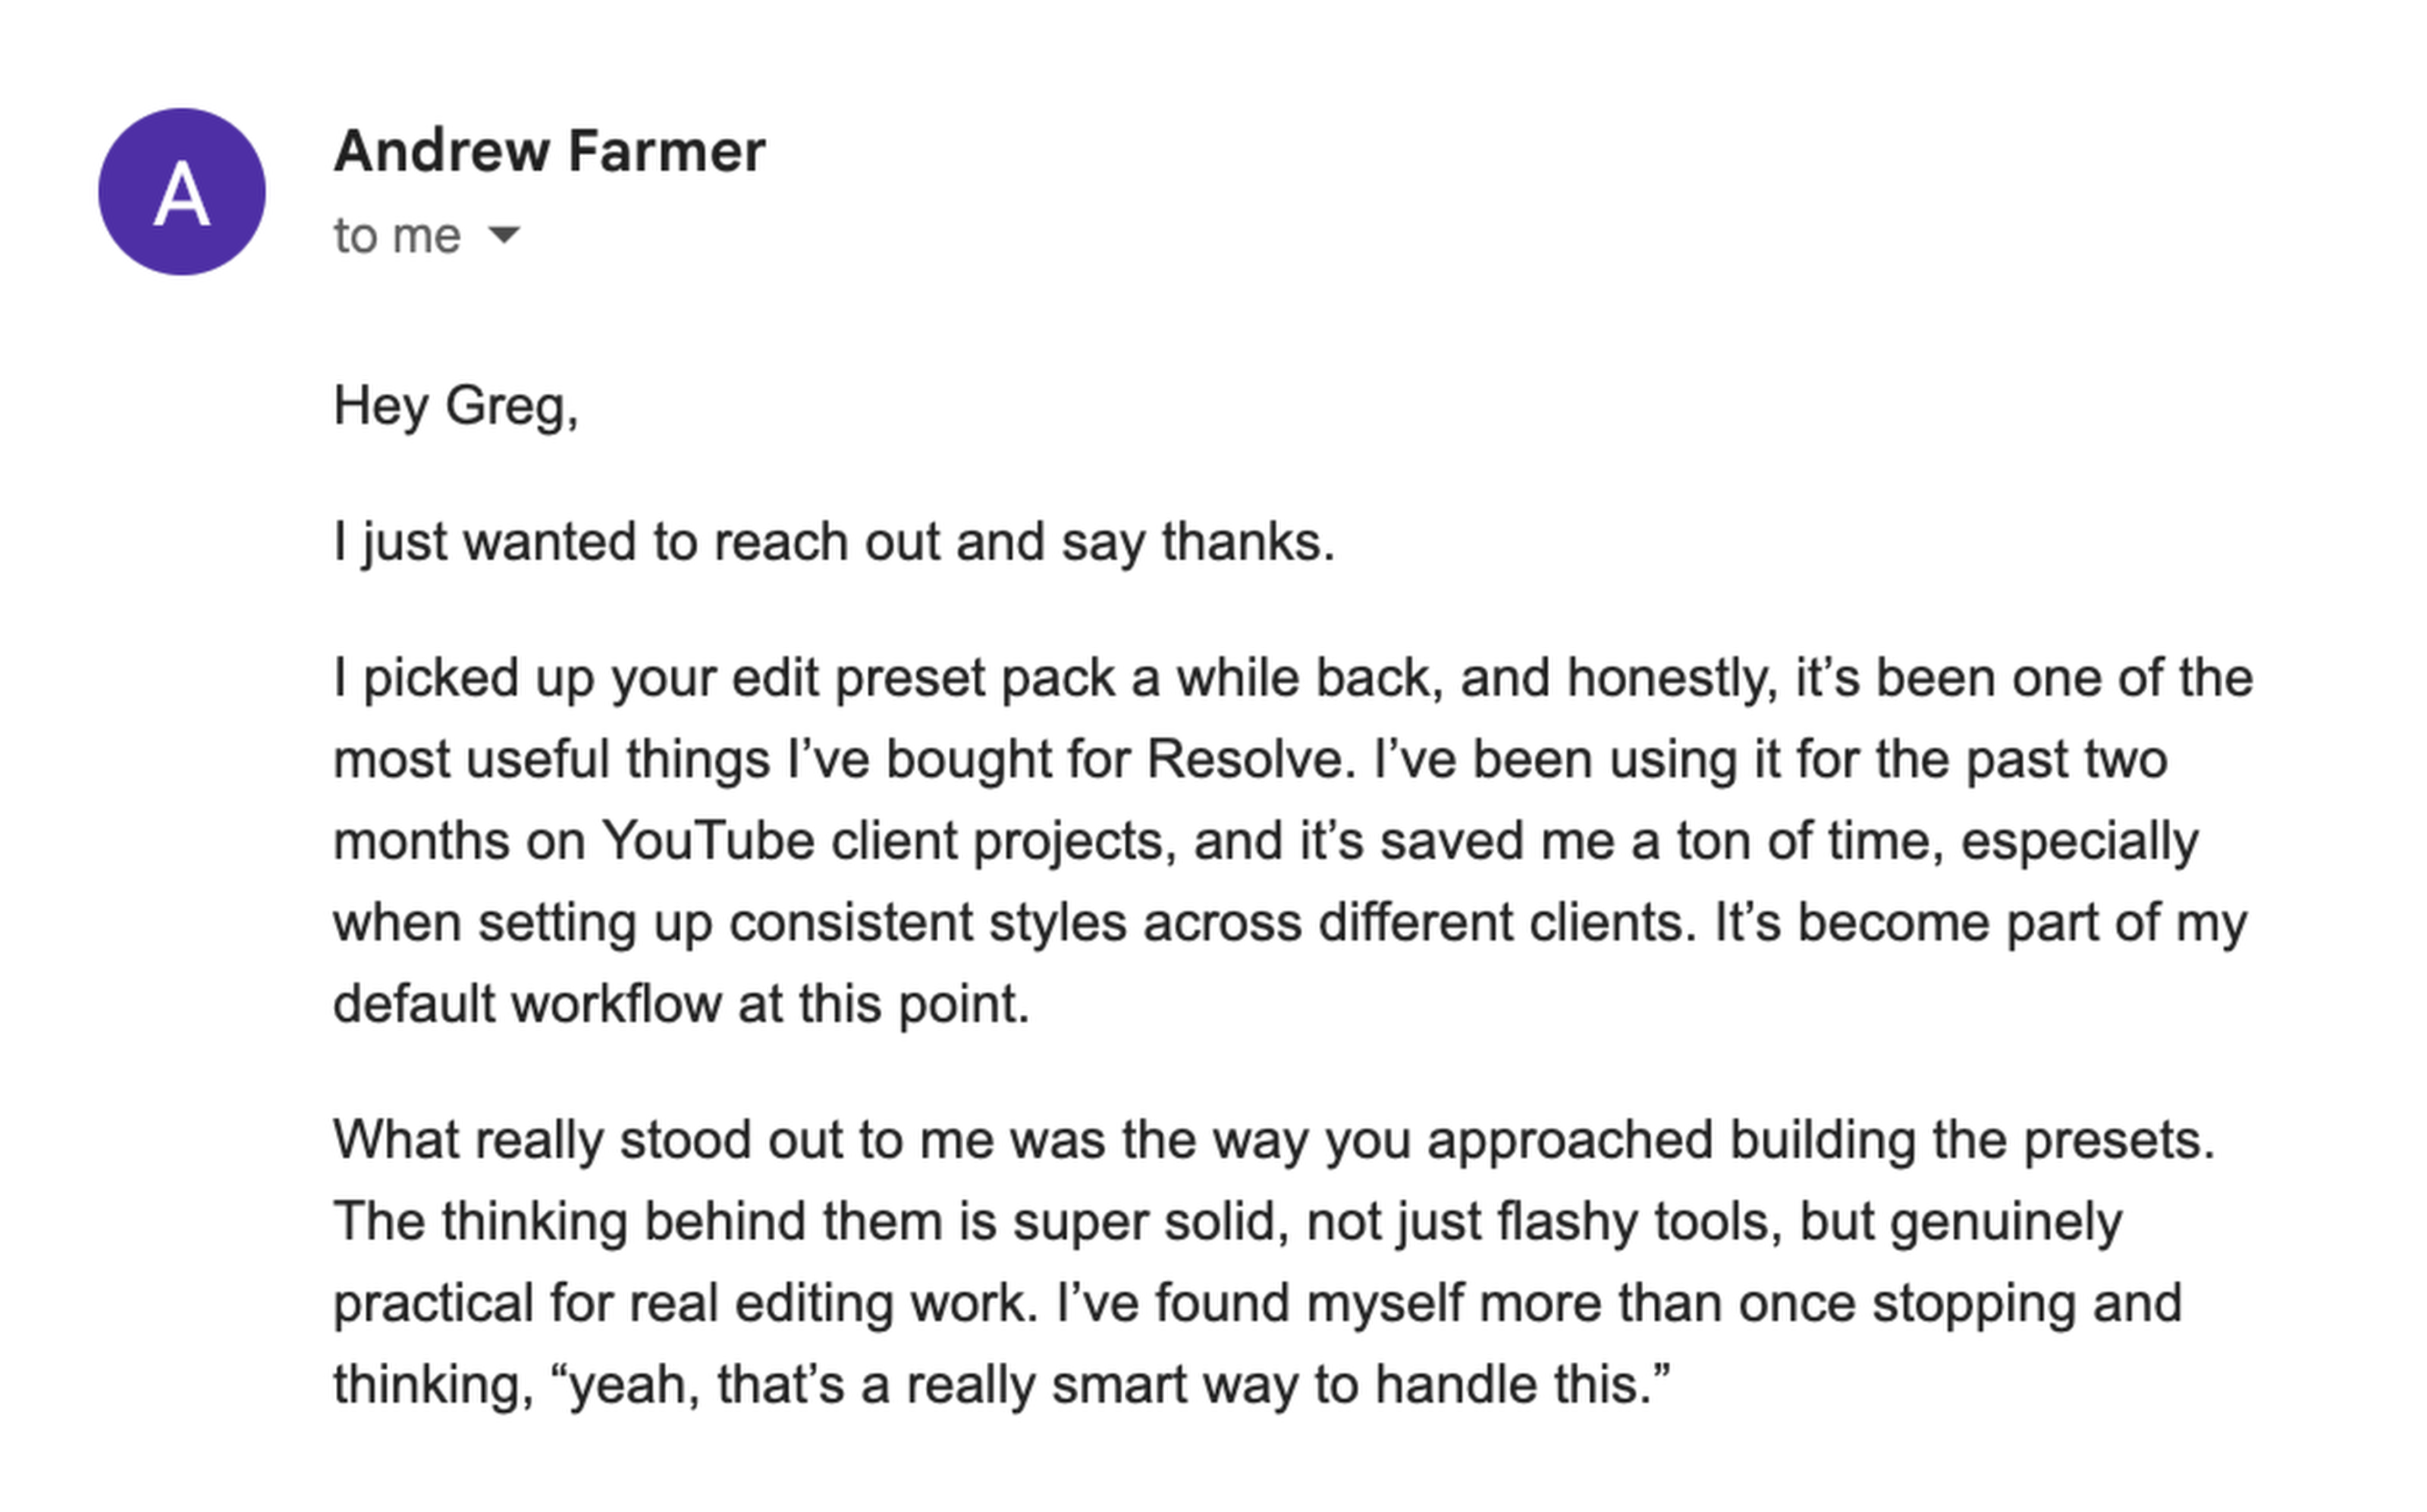Expand the "to me" recipient details arrow
2427x1512 pixels.
click(x=504, y=235)
